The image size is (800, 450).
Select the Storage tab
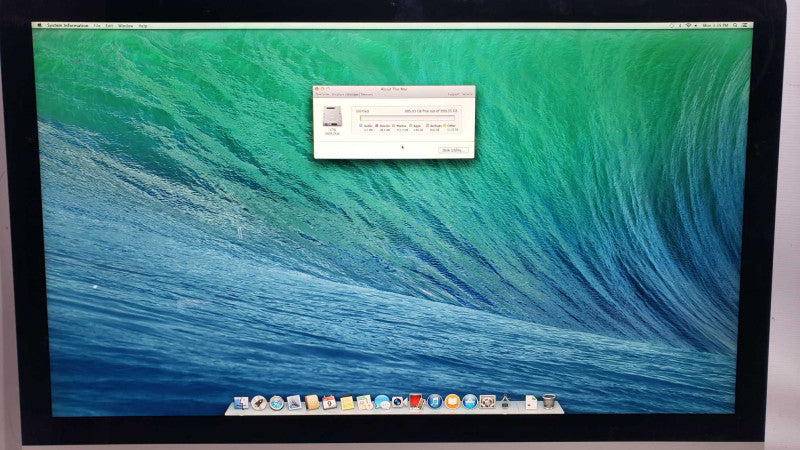pyautogui.click(x=353, y=94)
